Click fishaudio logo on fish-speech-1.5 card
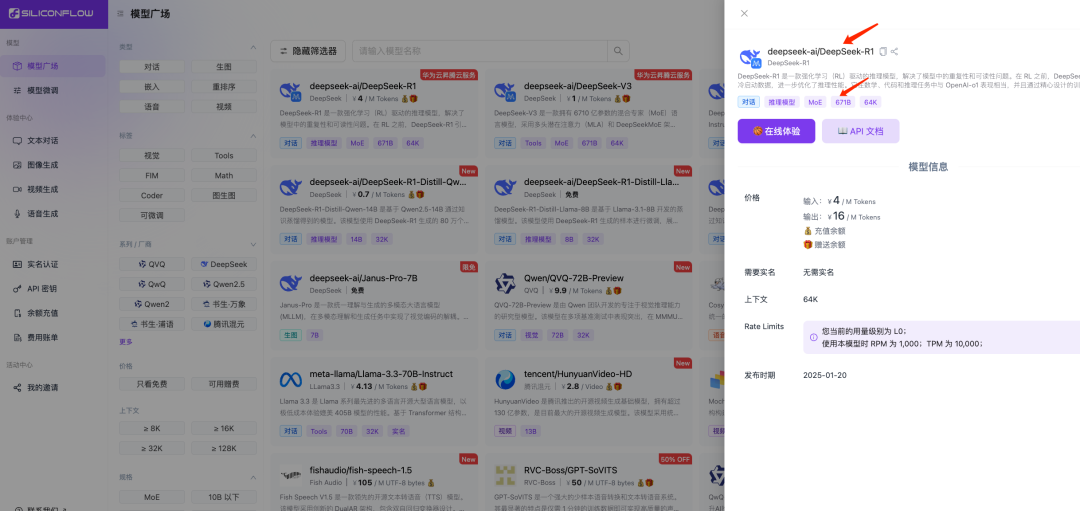 coord(291,475)
